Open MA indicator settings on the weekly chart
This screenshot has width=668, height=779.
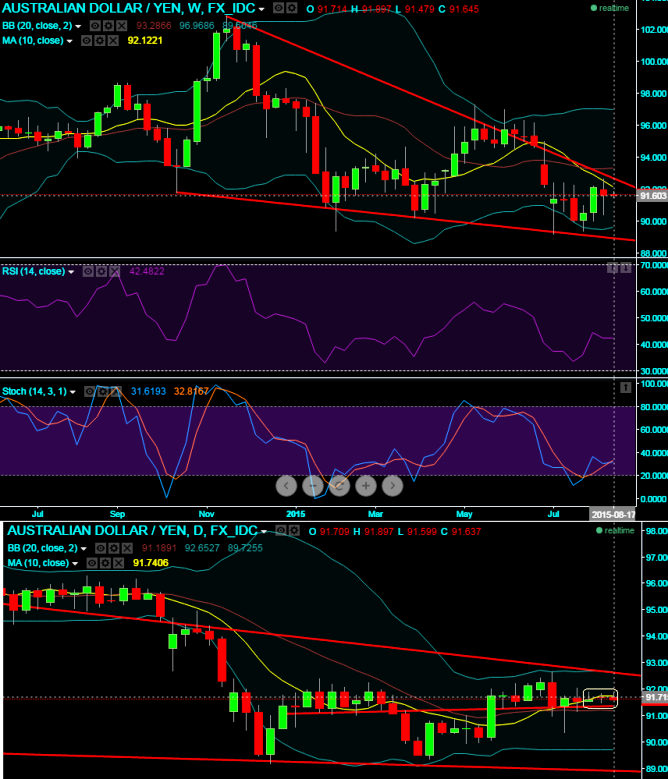pyautogui.click(x=100, y=41)
